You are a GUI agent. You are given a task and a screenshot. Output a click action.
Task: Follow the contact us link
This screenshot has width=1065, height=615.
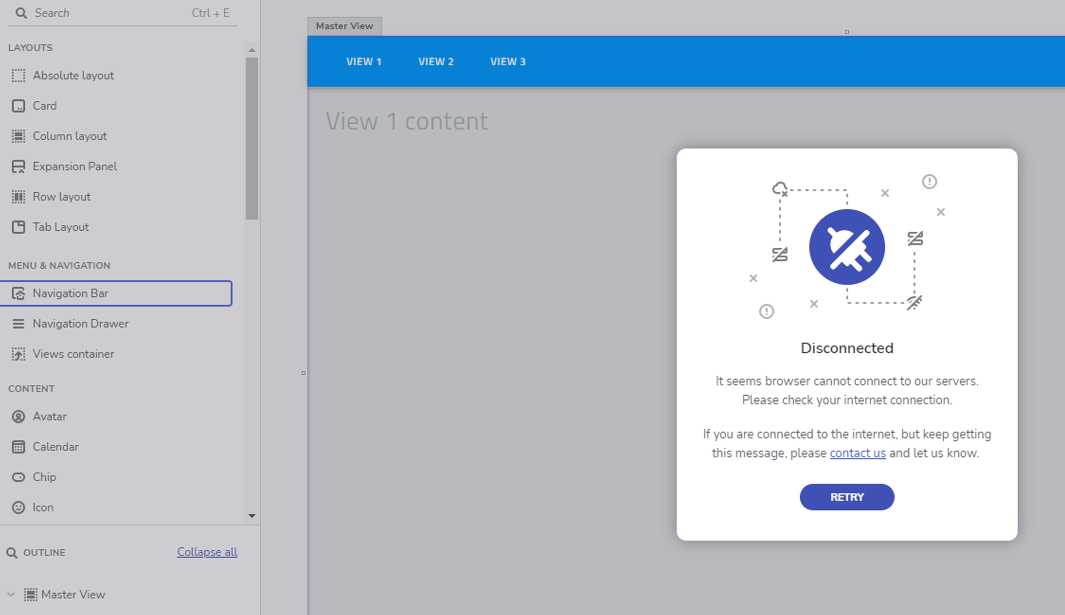(x=857, y=453)
